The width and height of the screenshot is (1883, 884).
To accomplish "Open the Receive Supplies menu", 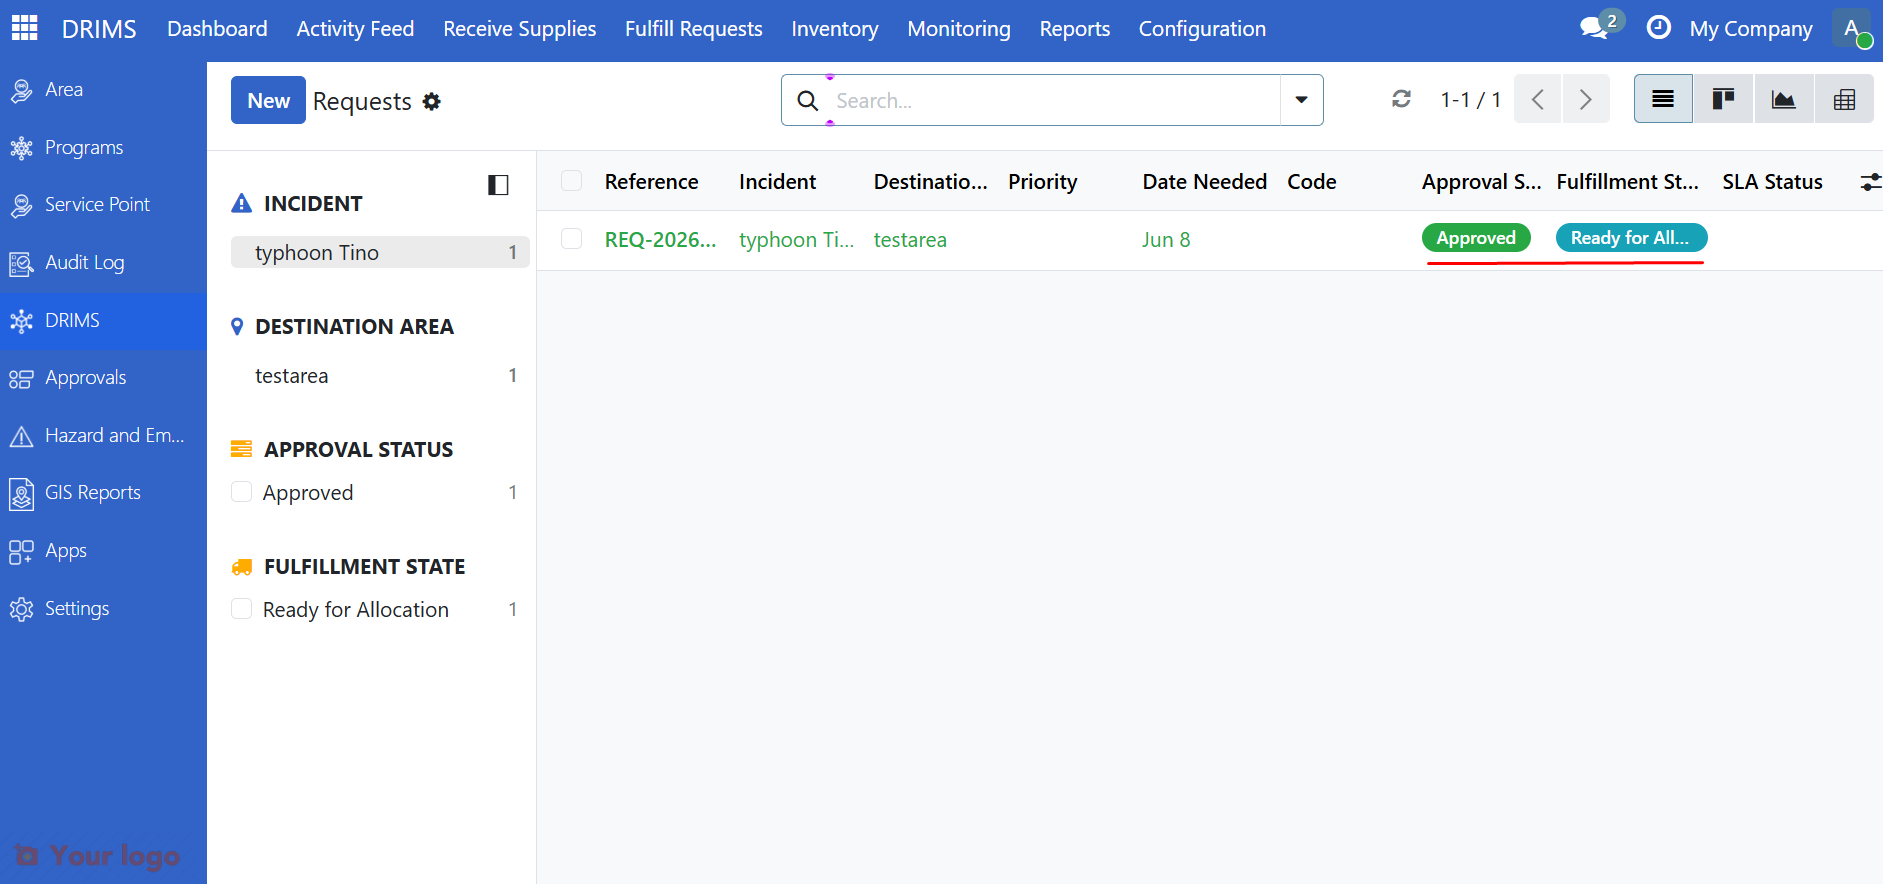I will coord(519,29).
